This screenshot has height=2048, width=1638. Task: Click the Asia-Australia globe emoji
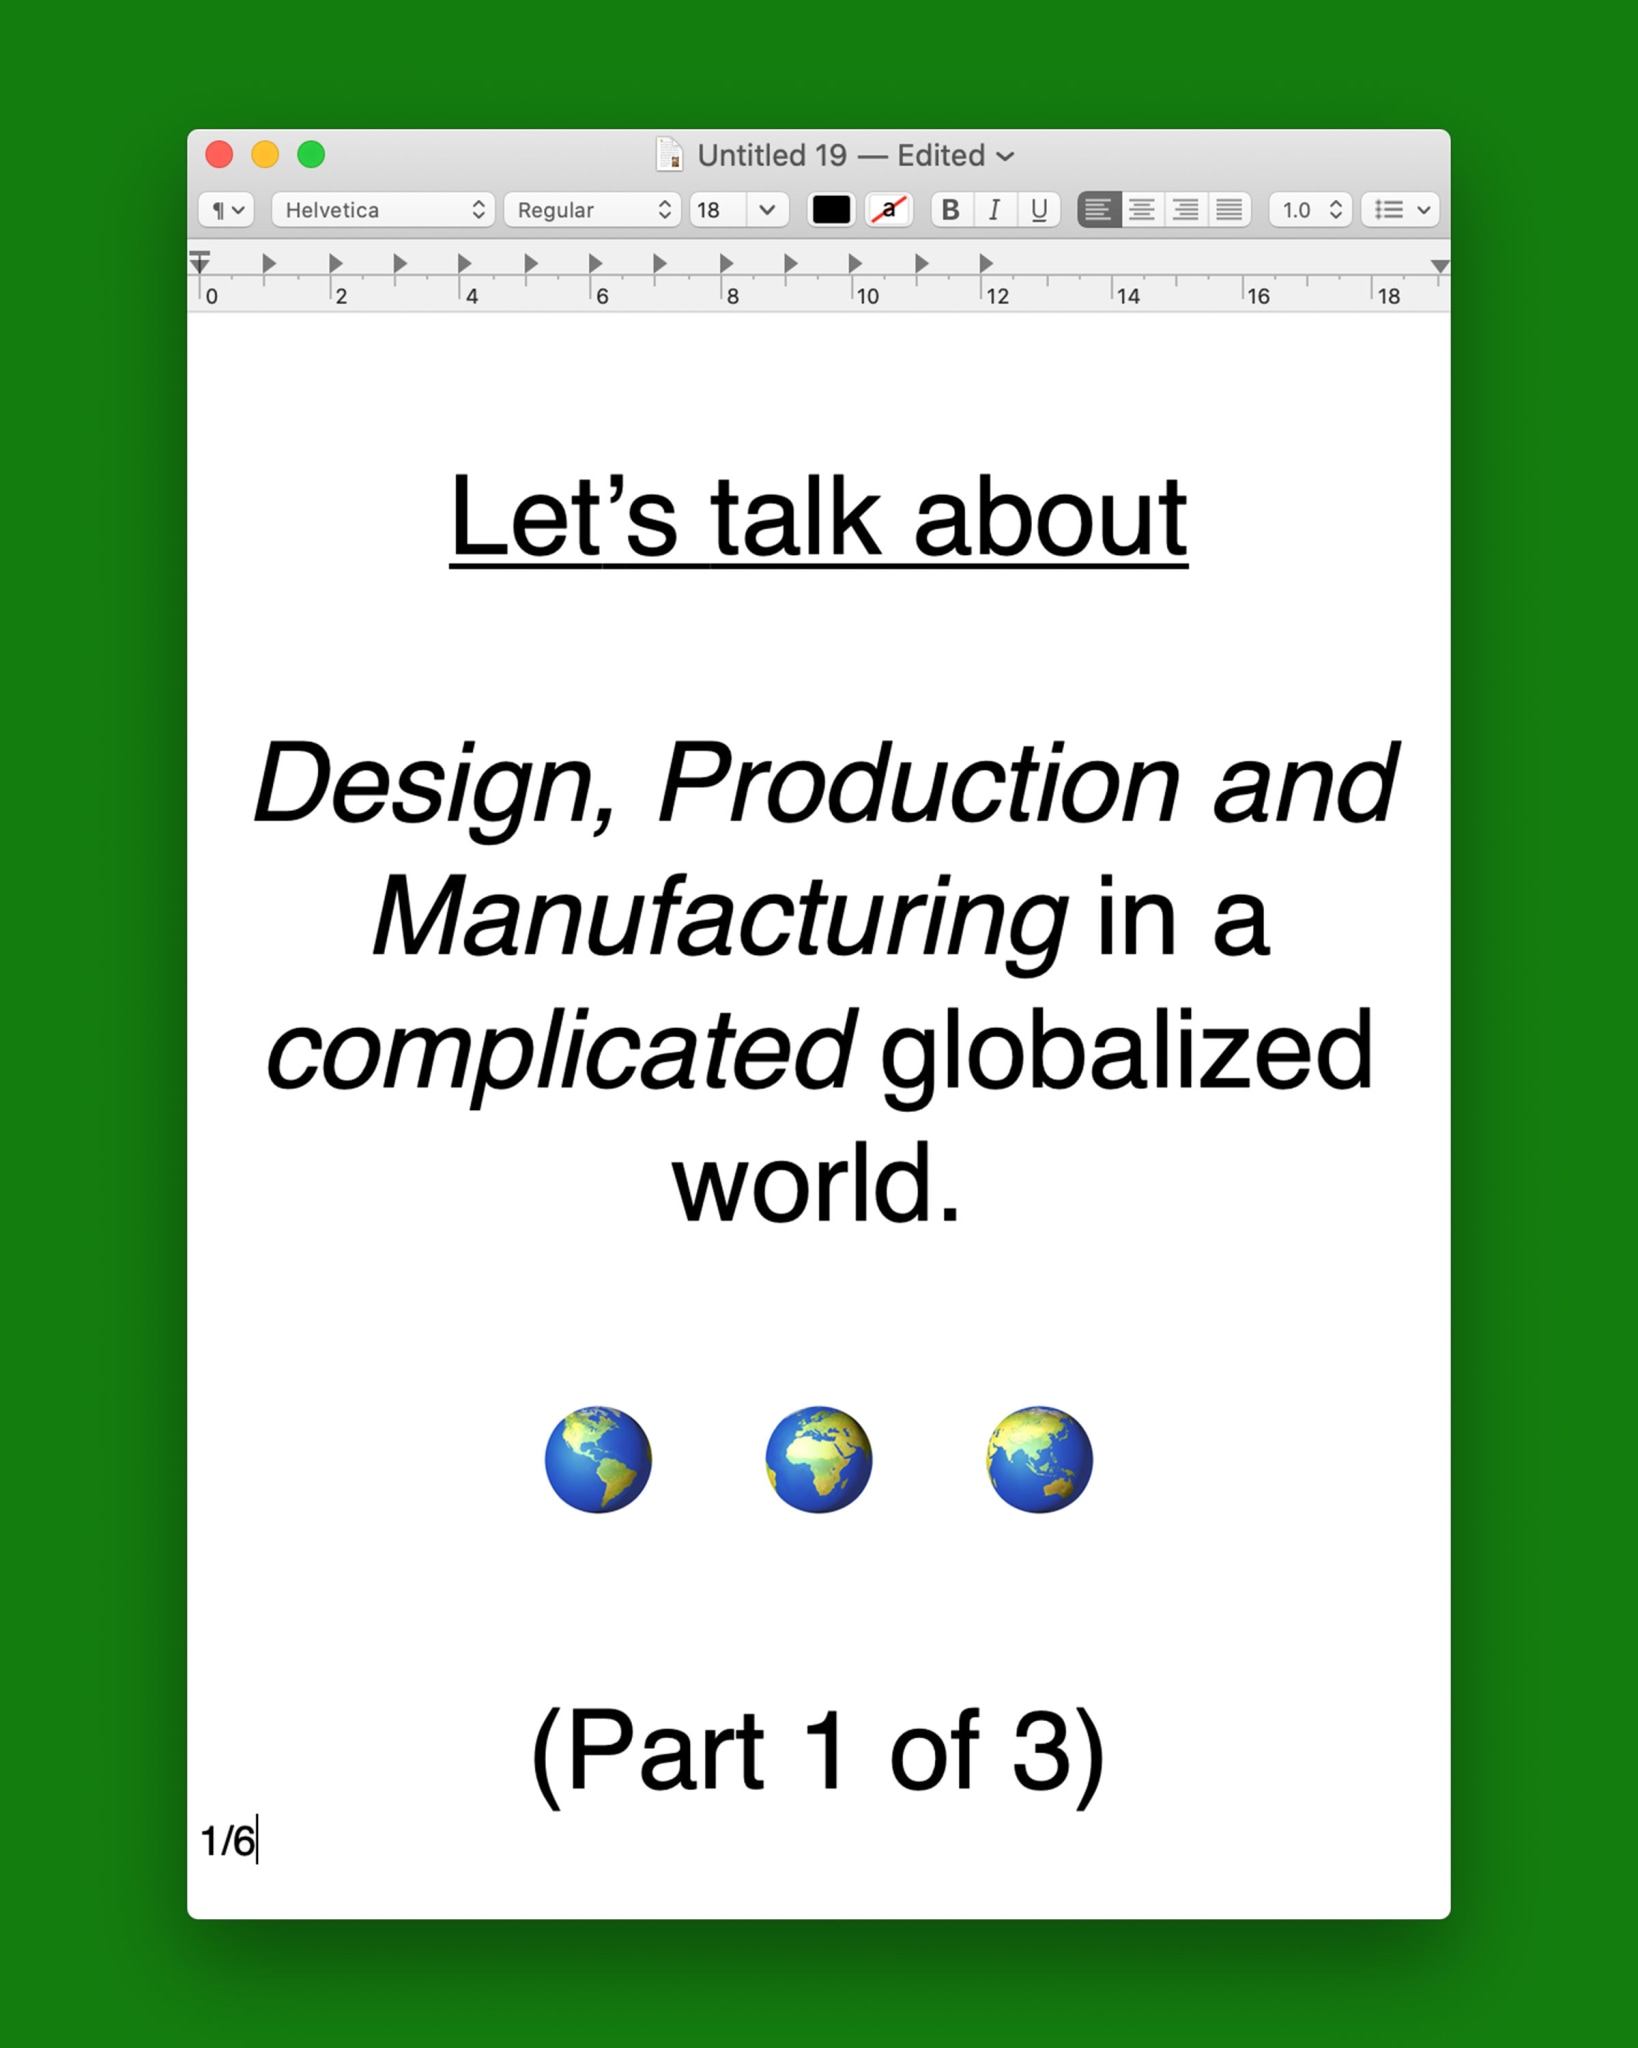pos(1039,1459)
